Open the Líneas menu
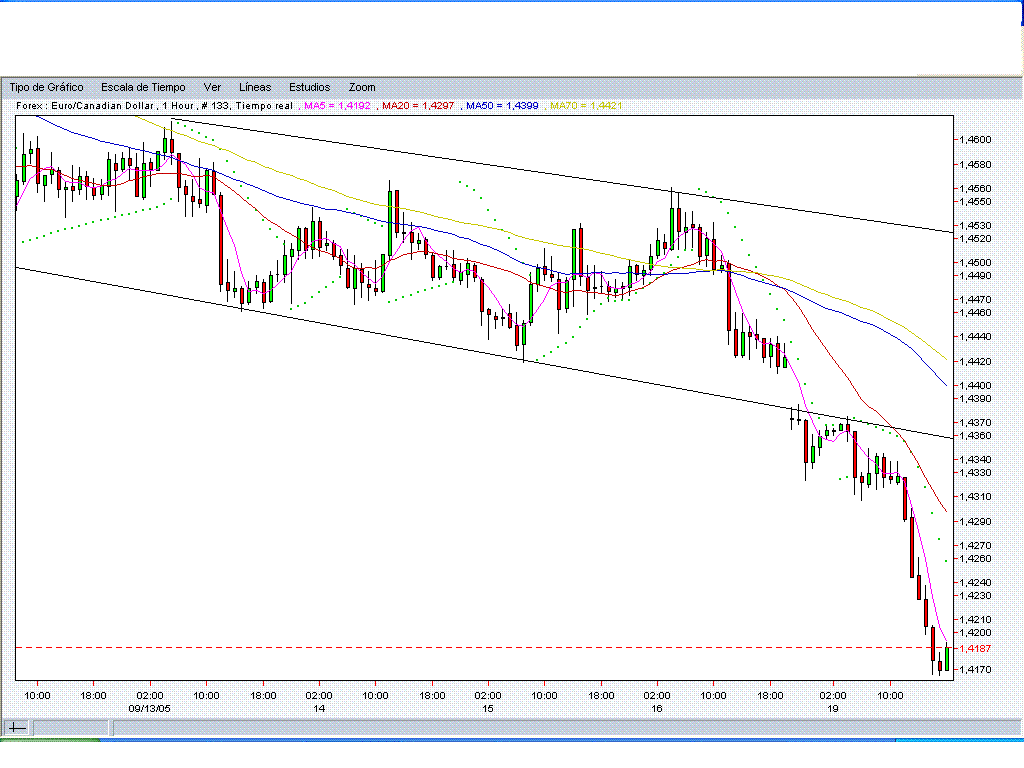Viewport: 1024px width, 768px height. pos(255,88)
